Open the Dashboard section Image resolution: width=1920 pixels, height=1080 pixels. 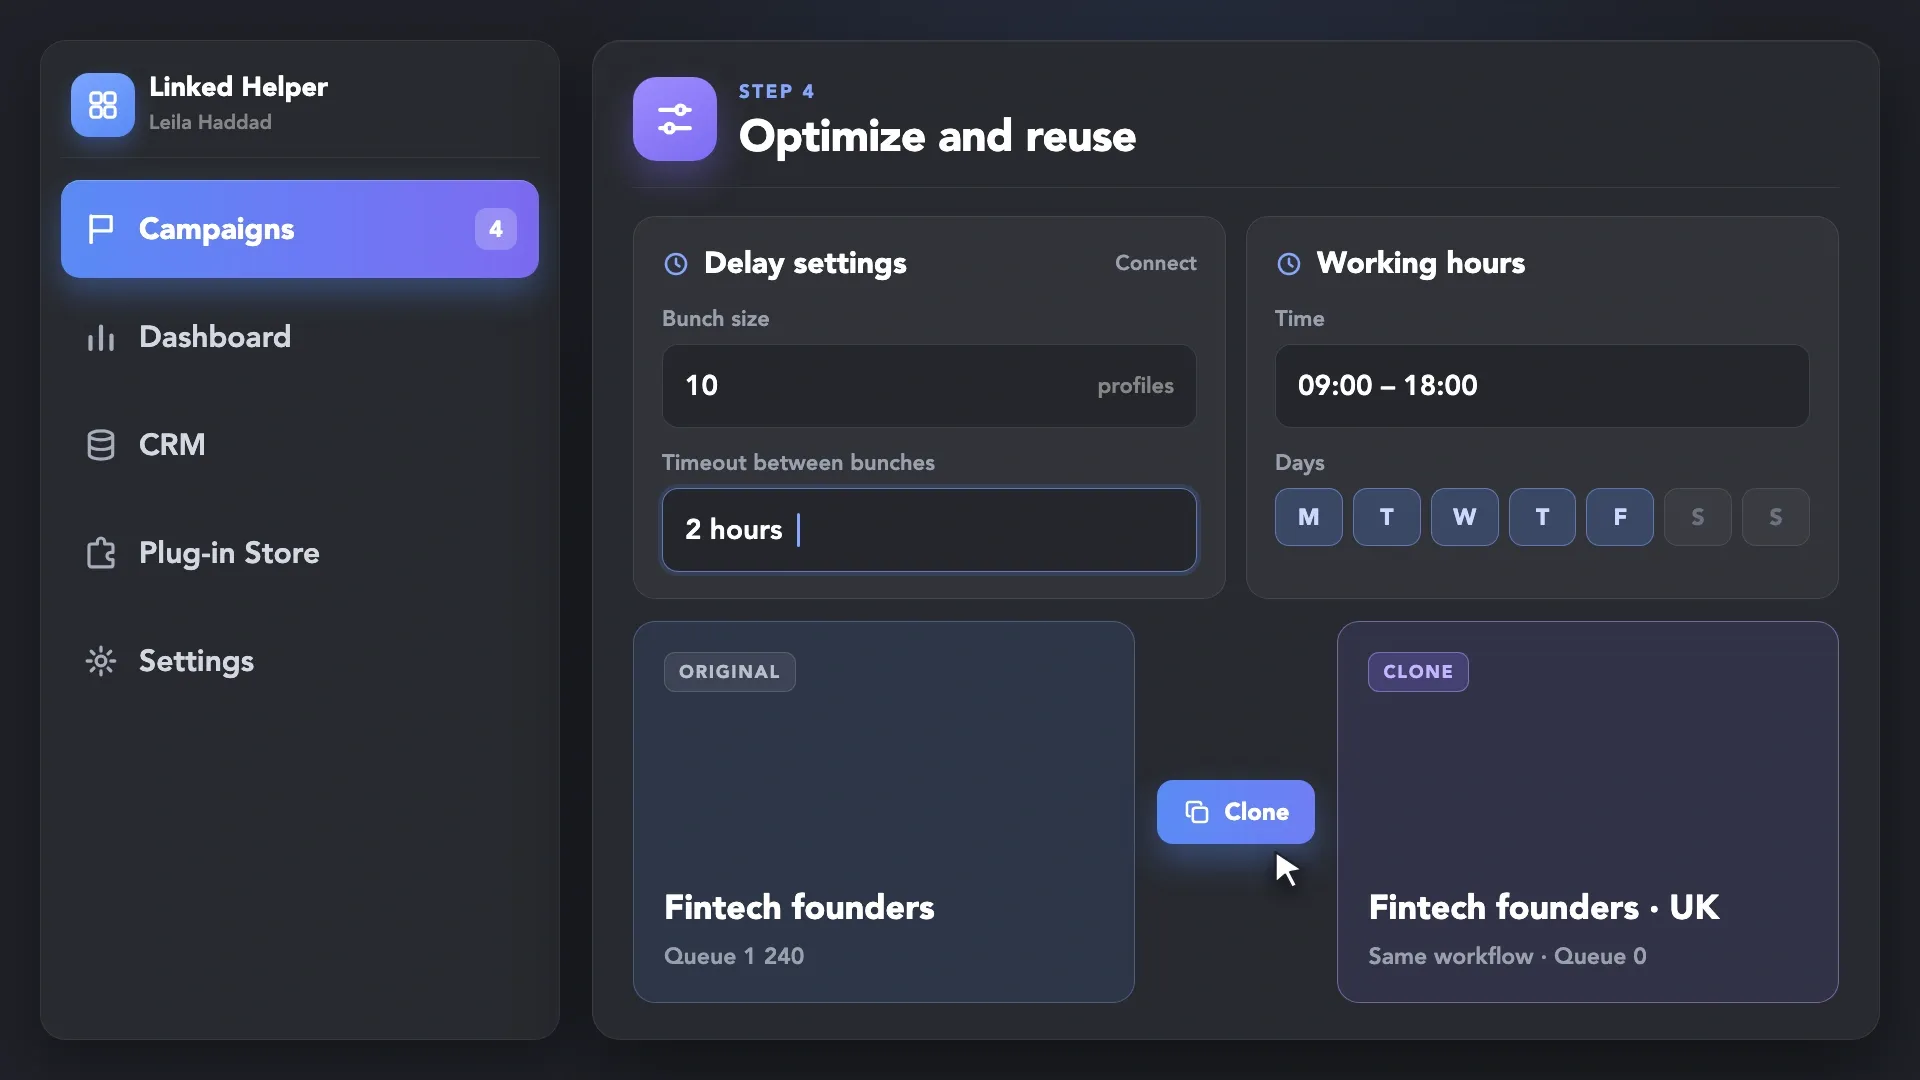pos(300,337)
